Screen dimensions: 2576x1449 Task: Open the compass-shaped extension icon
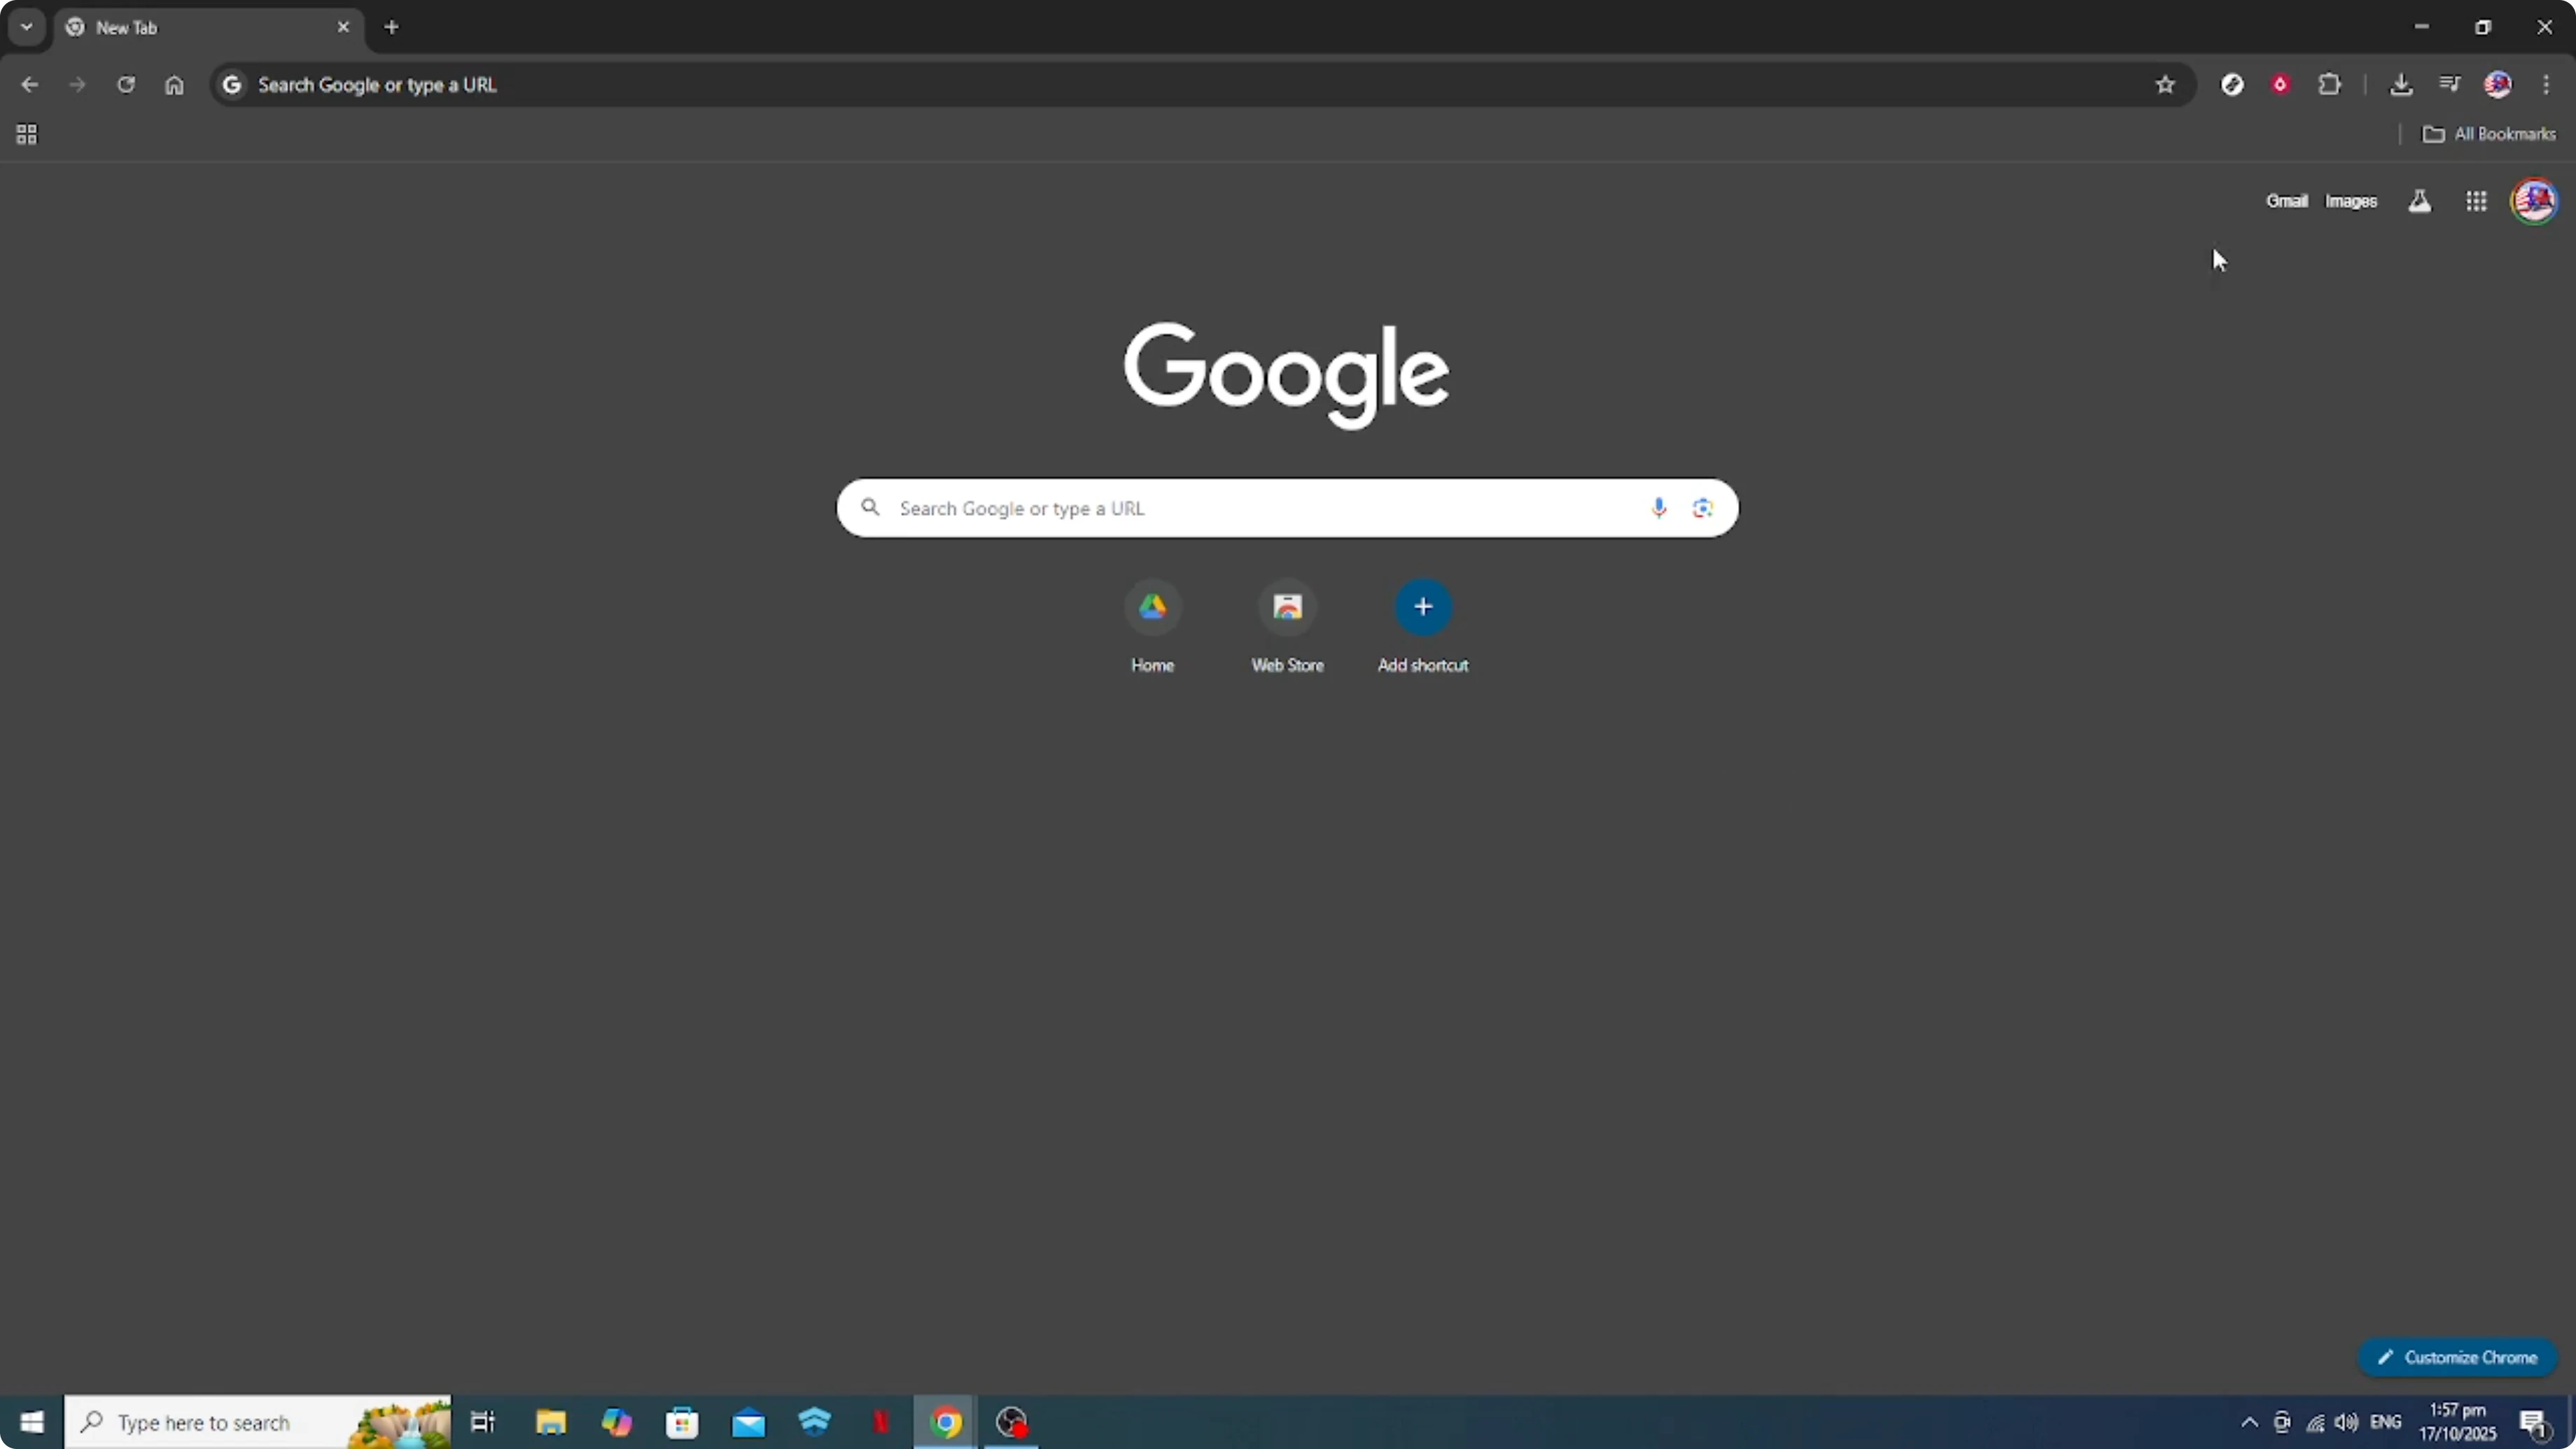(x=2232, y=85)
